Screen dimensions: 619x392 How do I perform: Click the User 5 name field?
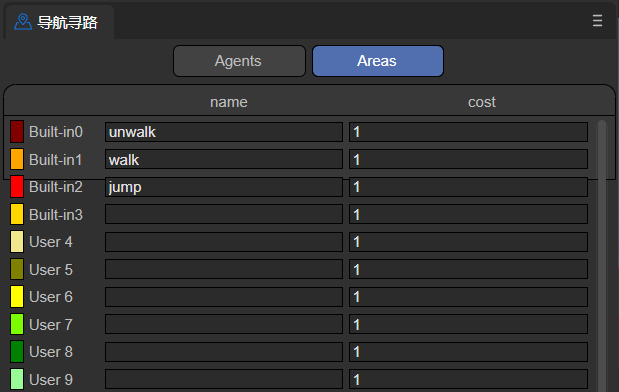(224, 269)
